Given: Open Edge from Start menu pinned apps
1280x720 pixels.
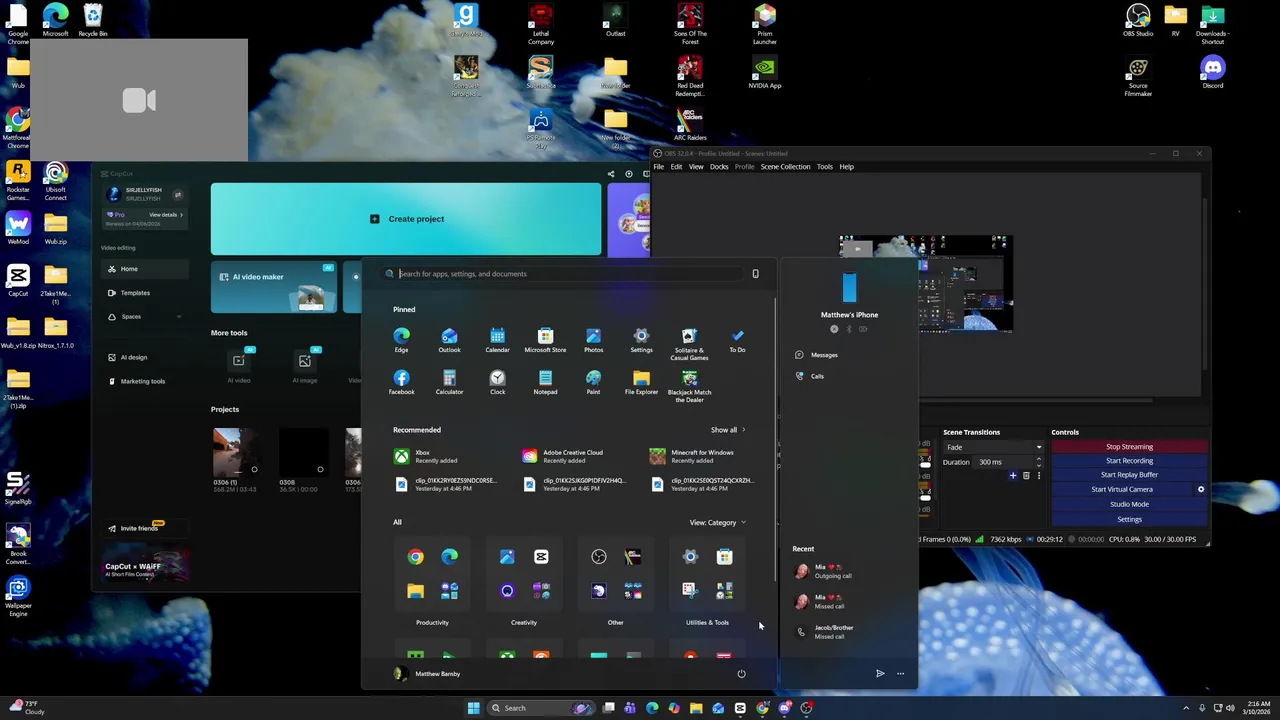Looking at the screenshot, I should coord(401,340).
